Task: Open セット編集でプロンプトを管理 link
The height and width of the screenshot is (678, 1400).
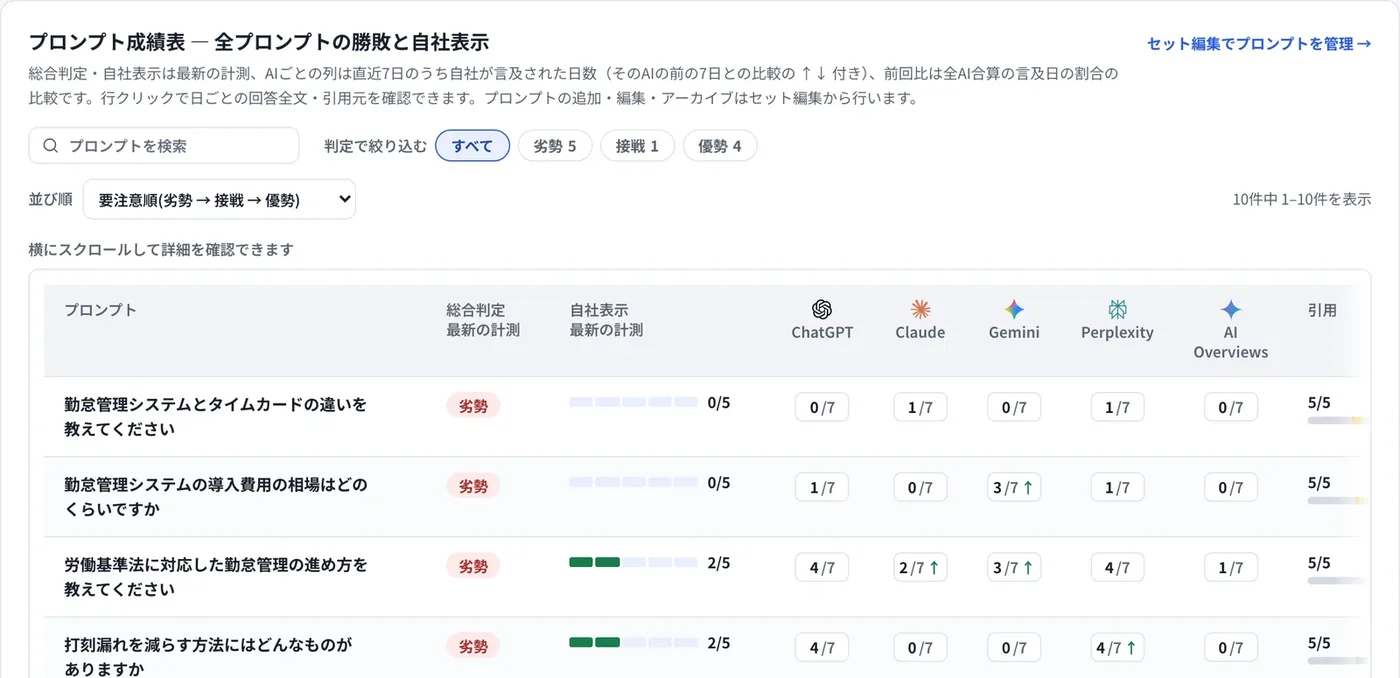Action: click(x=1258, y=43)
